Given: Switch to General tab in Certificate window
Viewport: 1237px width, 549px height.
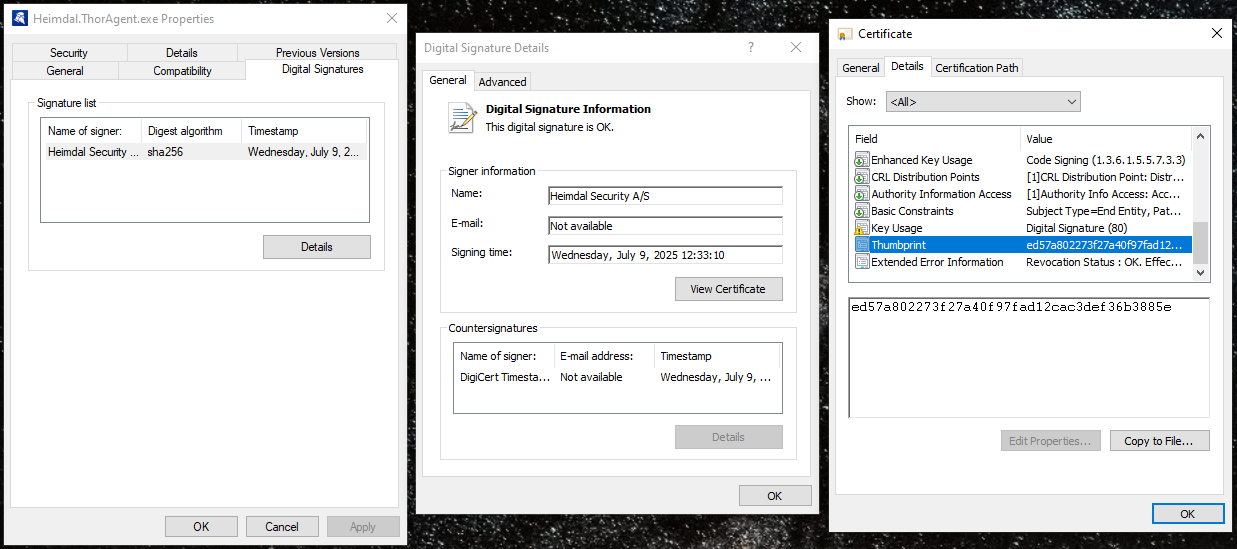Looking at the screenshot, I should pos(861,68).
